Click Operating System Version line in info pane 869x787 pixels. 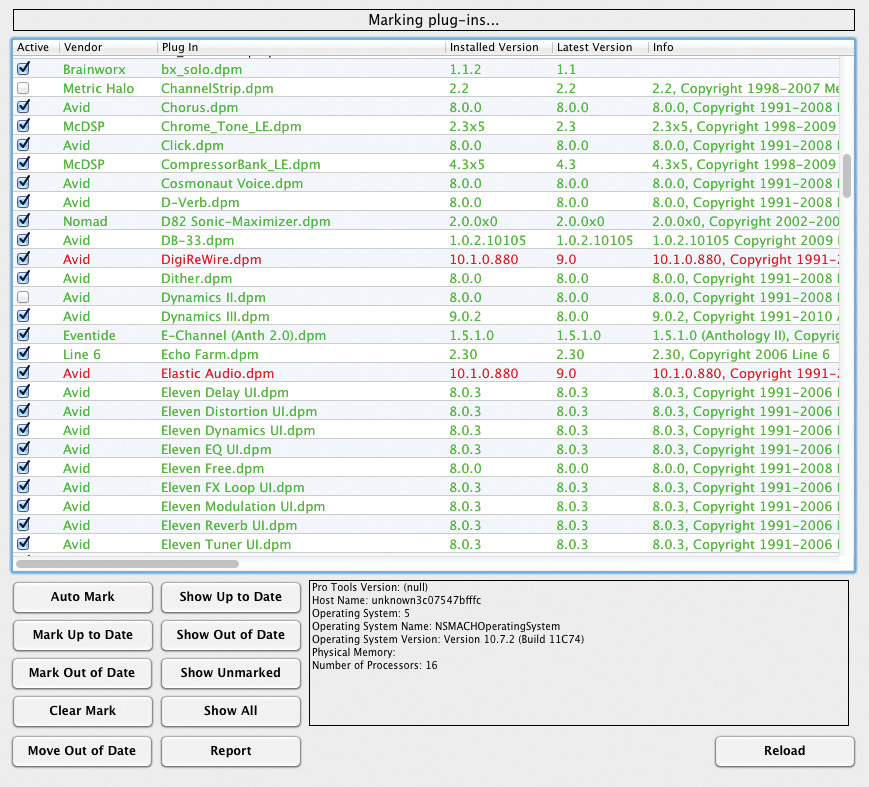tap(448, 639)
